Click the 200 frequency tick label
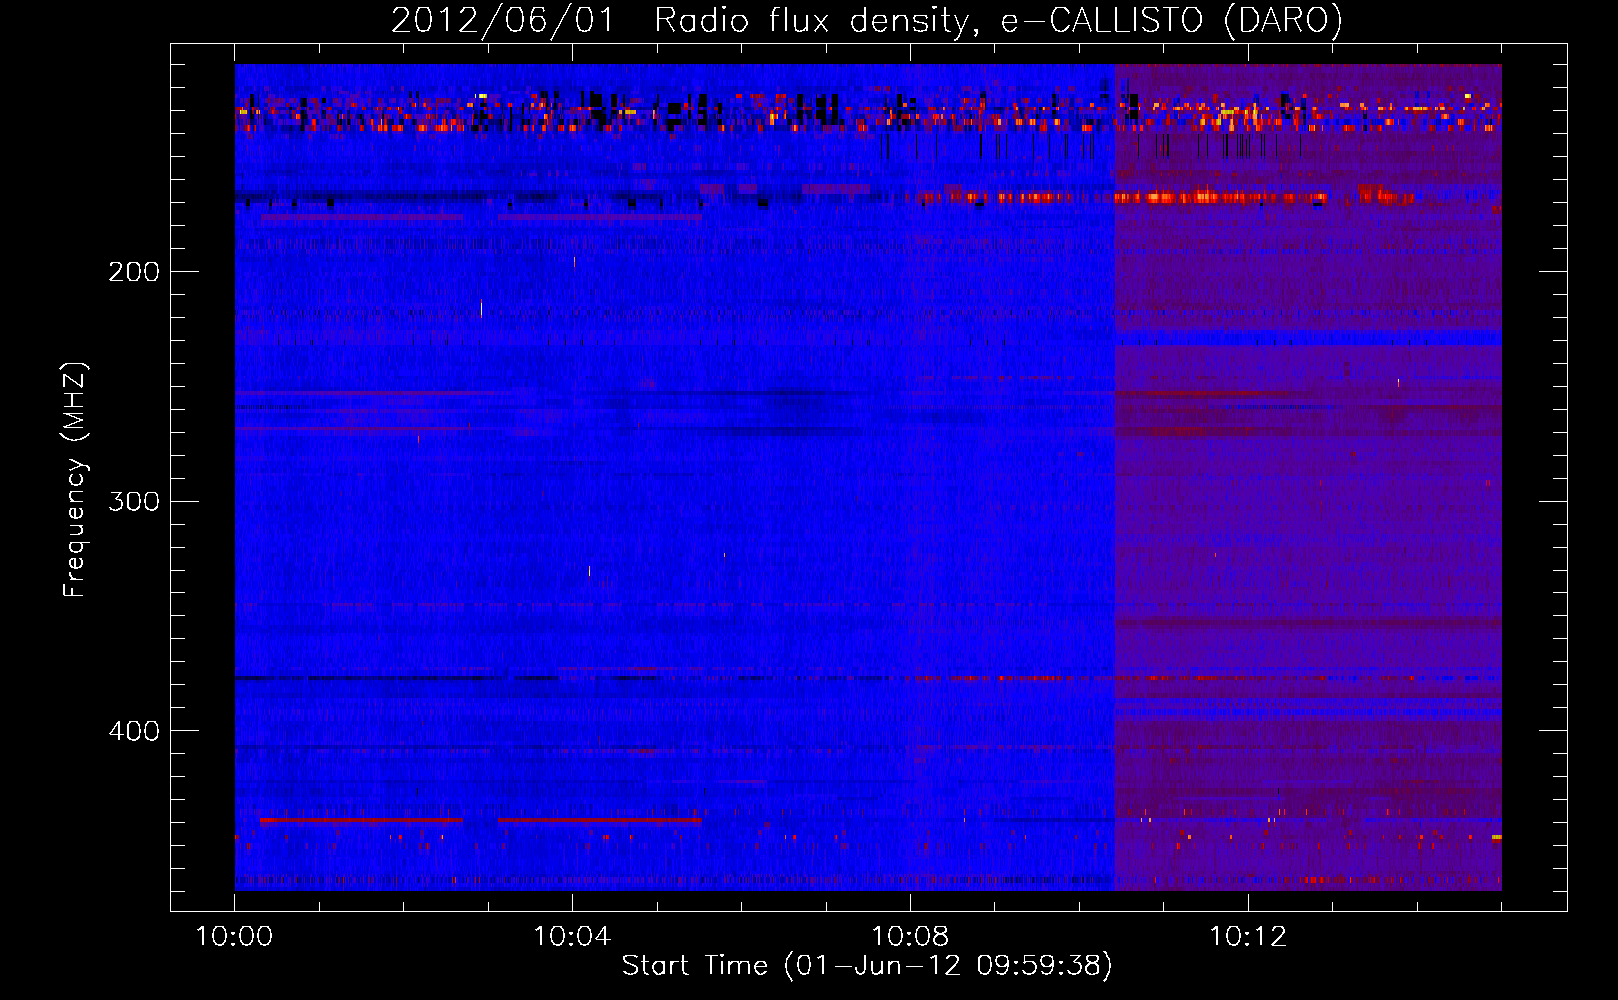The height and width of the screenshot is (1000, 1618). (x=134, y=271)
